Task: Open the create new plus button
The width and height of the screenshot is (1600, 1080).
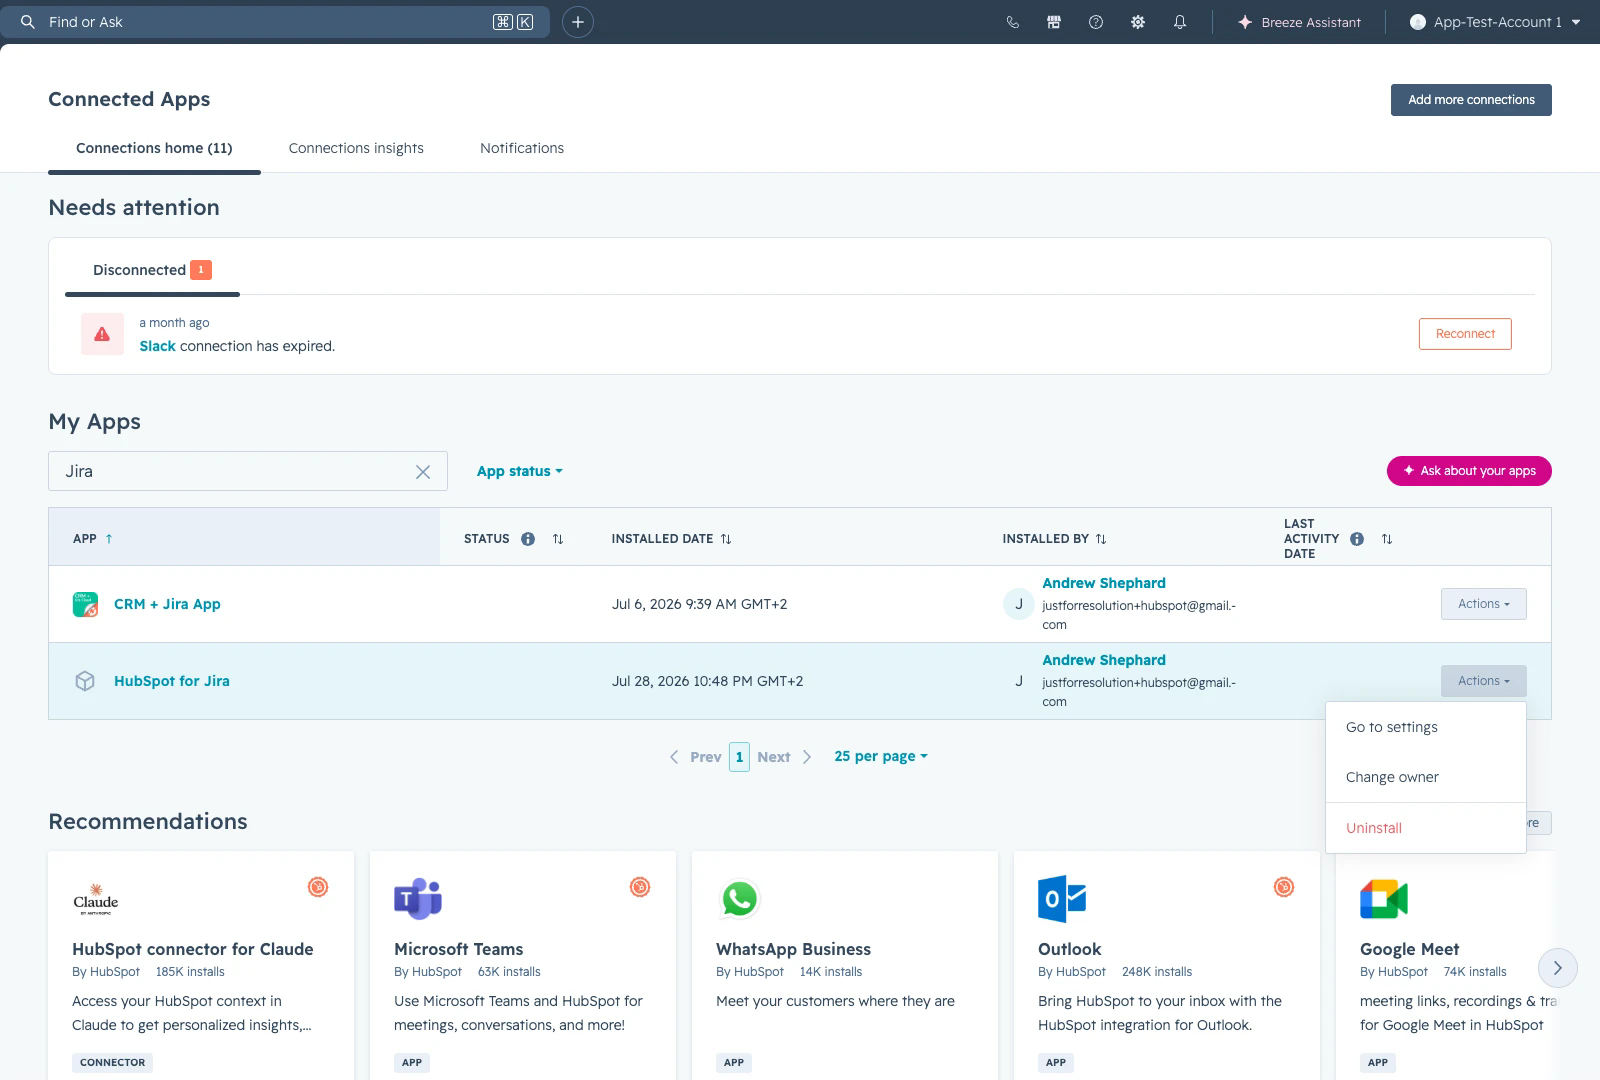Action: coord(578,22)
